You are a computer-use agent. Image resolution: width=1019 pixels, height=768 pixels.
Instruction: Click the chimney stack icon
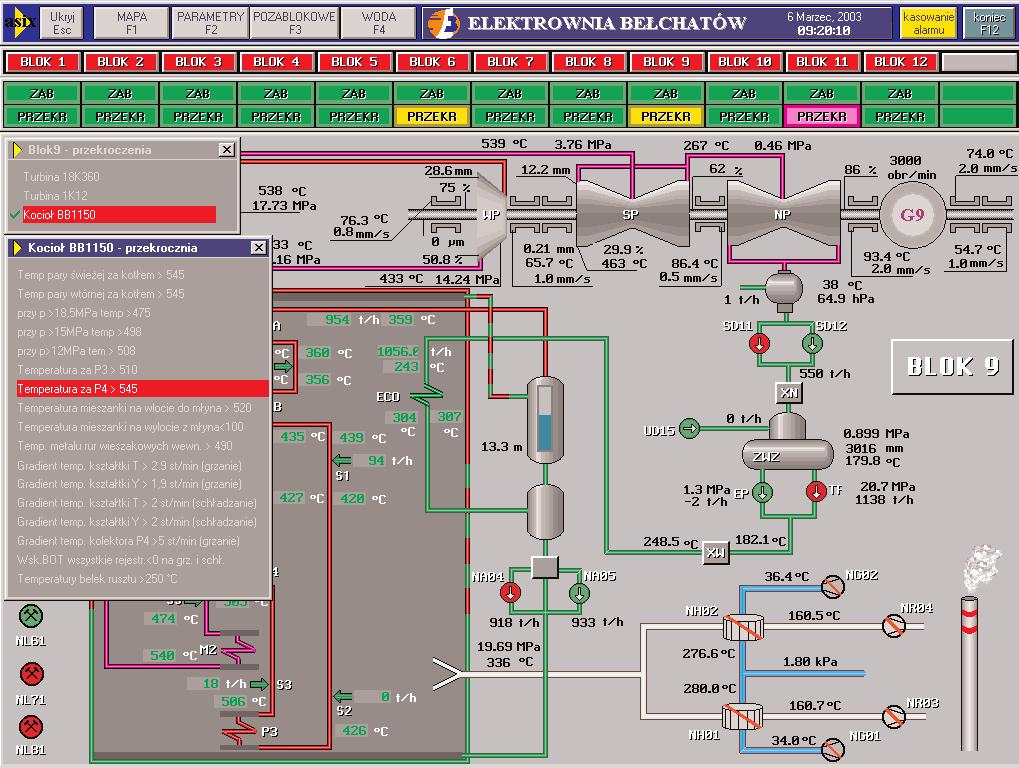(x=969, y=674)
